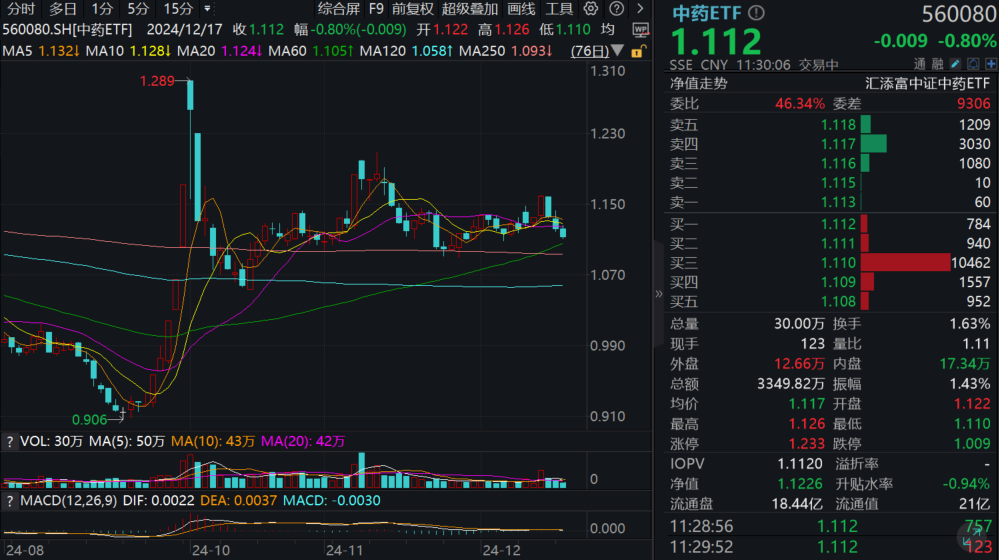
Task: Click the (76日) range label
Action: [x=589, y=50]
